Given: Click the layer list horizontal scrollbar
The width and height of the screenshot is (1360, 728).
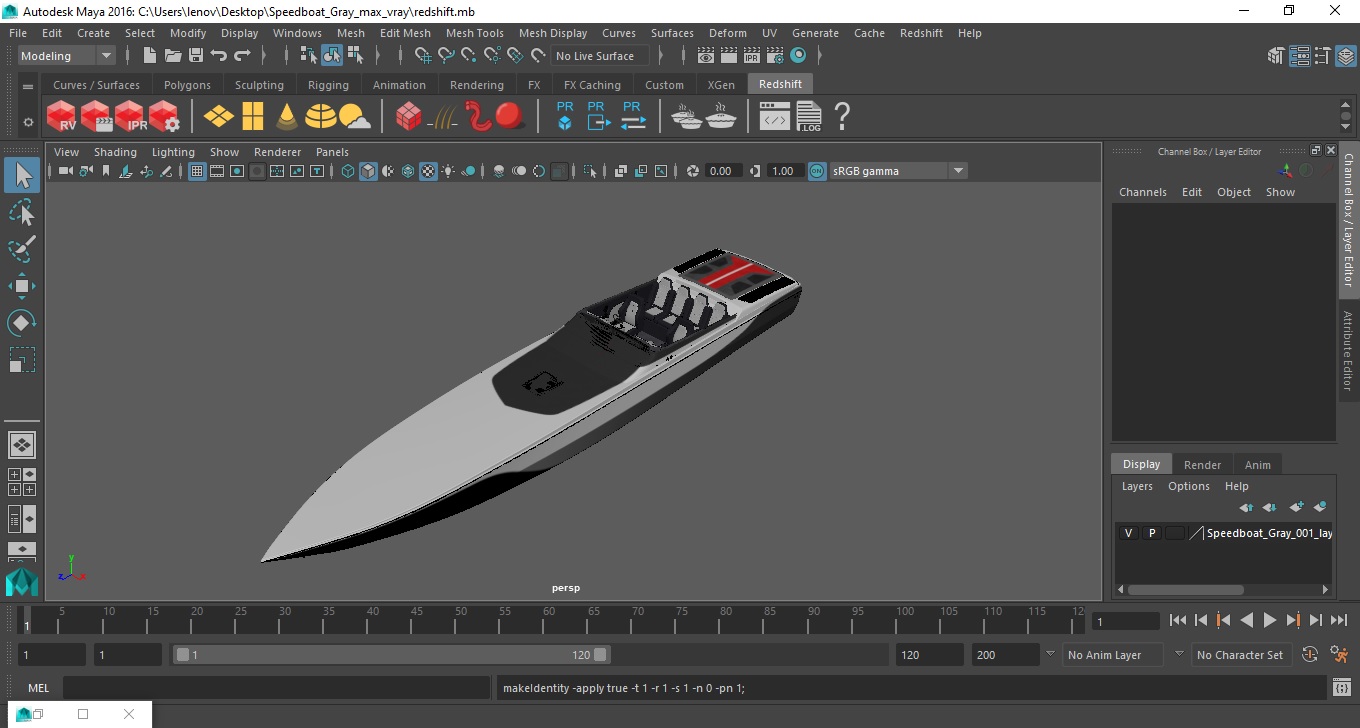Looking at the screenshot, I should pyautogui.click(x=1185, y=590).
